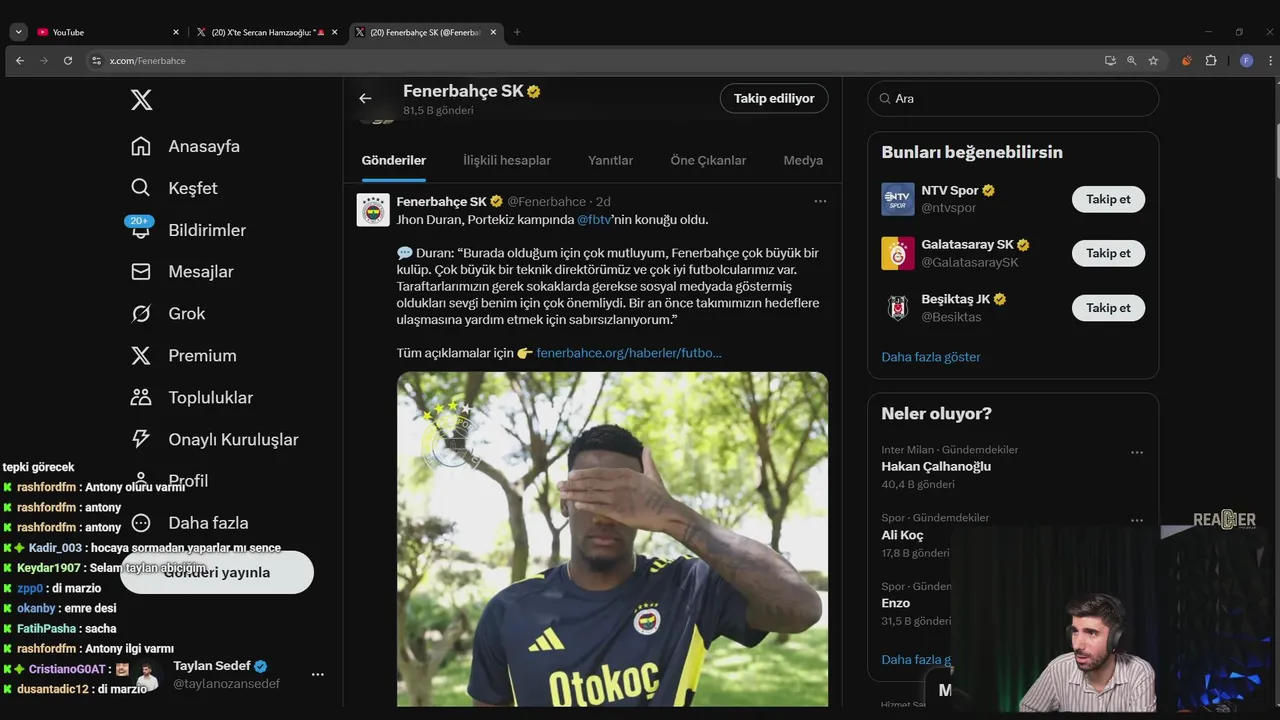The image size is (1280, 720).
Task: Open Beşiktaş JK profile avatar
Action: click(x=898, y=308)
